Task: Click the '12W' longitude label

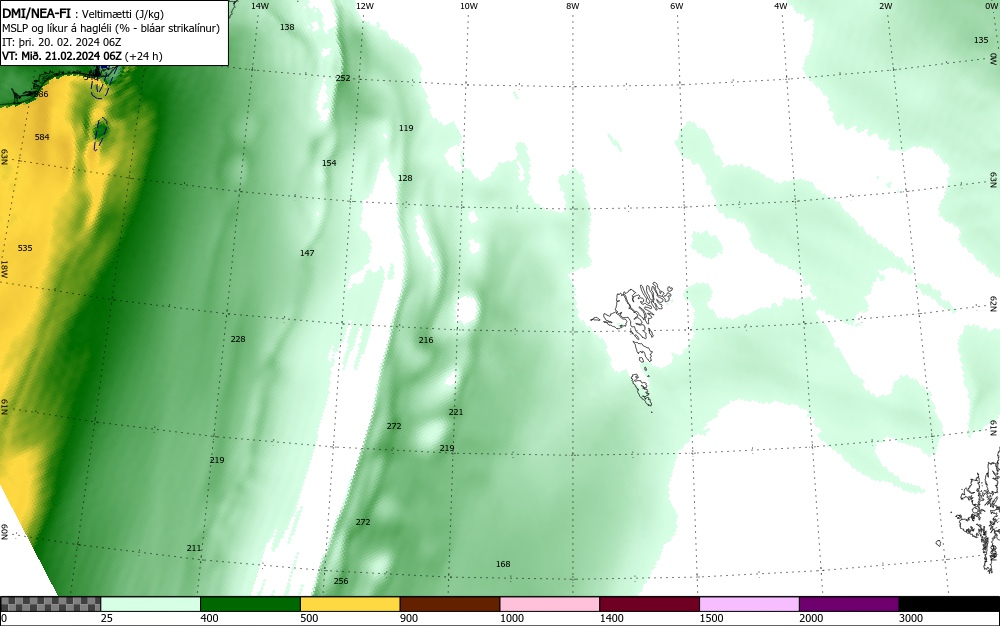Action: point(364,6)
